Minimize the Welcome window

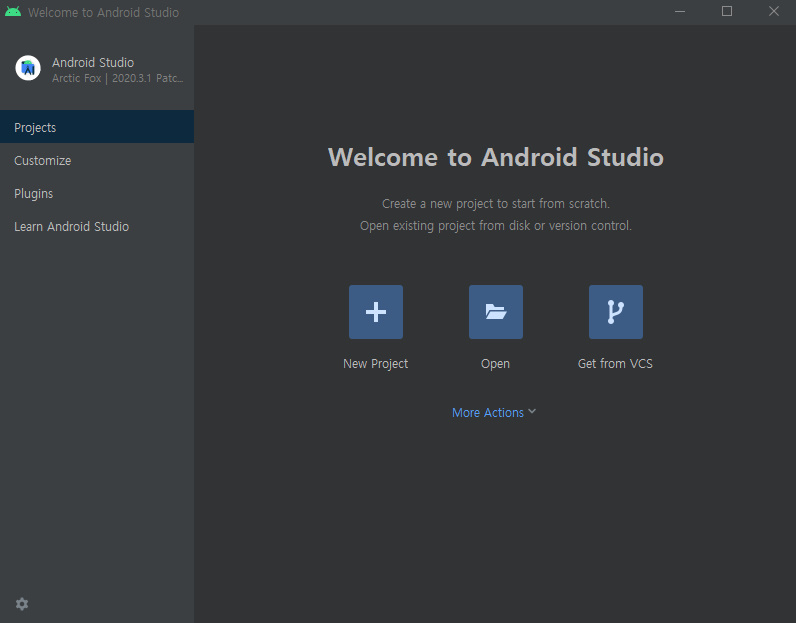680,12
